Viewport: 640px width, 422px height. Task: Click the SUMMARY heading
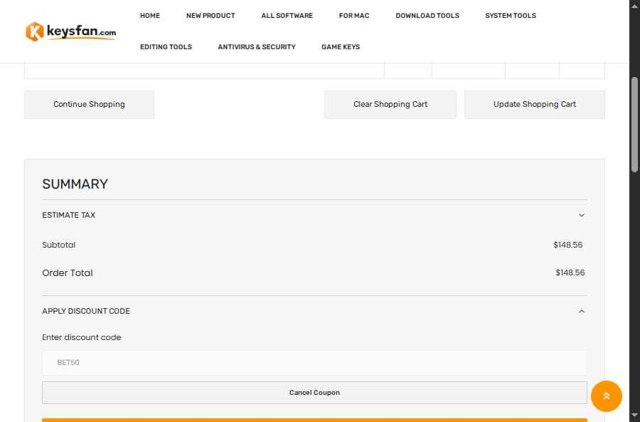tap(75, 184)
